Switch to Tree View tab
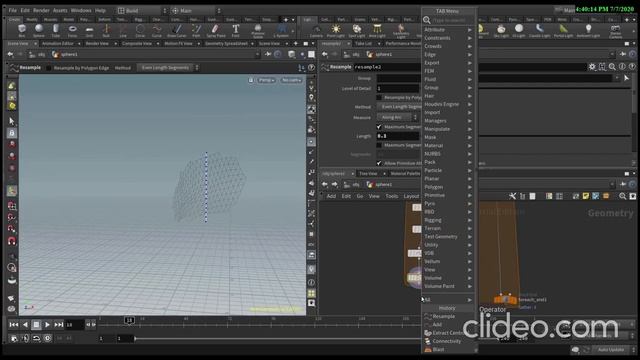 tap(368, 174)
